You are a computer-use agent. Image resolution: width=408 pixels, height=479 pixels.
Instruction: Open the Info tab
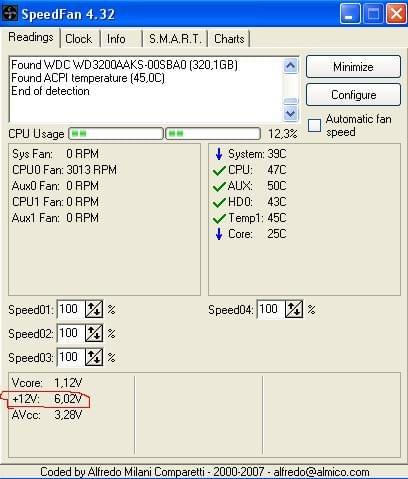(x=116, y=39)
